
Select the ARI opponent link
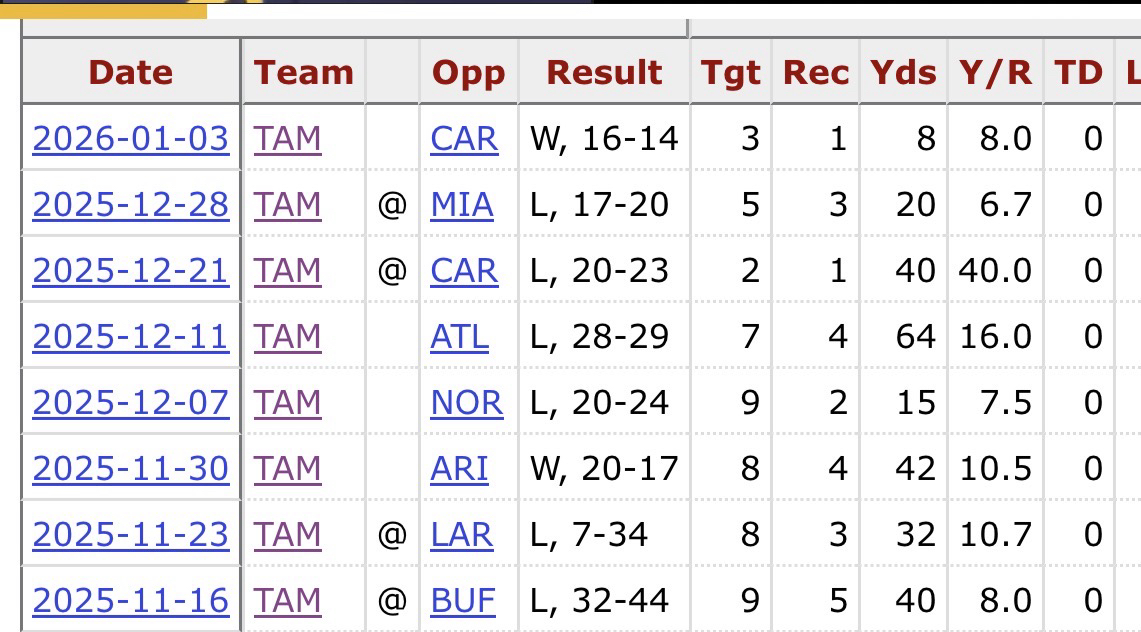(460, 468)
